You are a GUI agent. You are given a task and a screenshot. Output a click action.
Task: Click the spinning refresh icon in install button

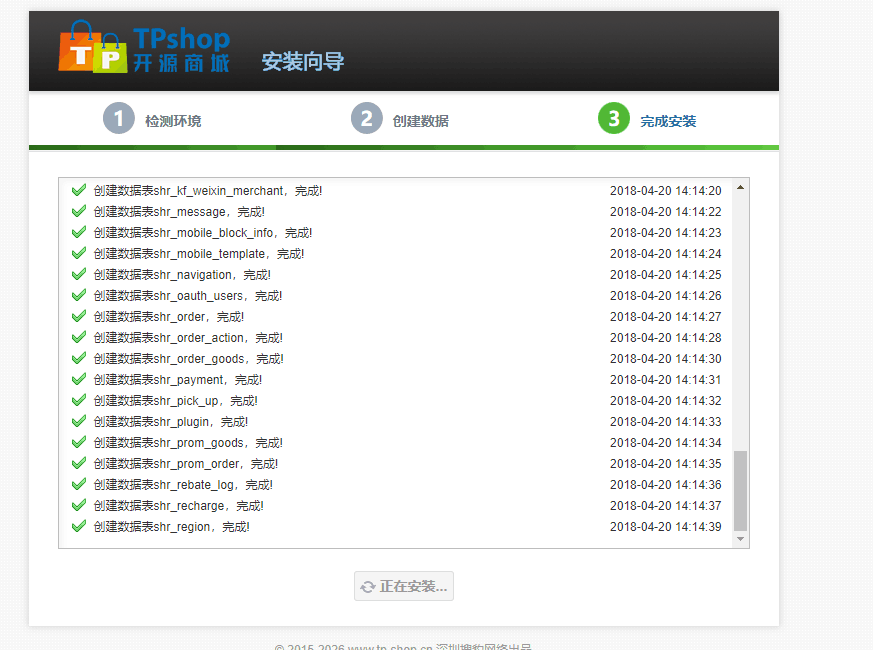(x=368, y=587)
